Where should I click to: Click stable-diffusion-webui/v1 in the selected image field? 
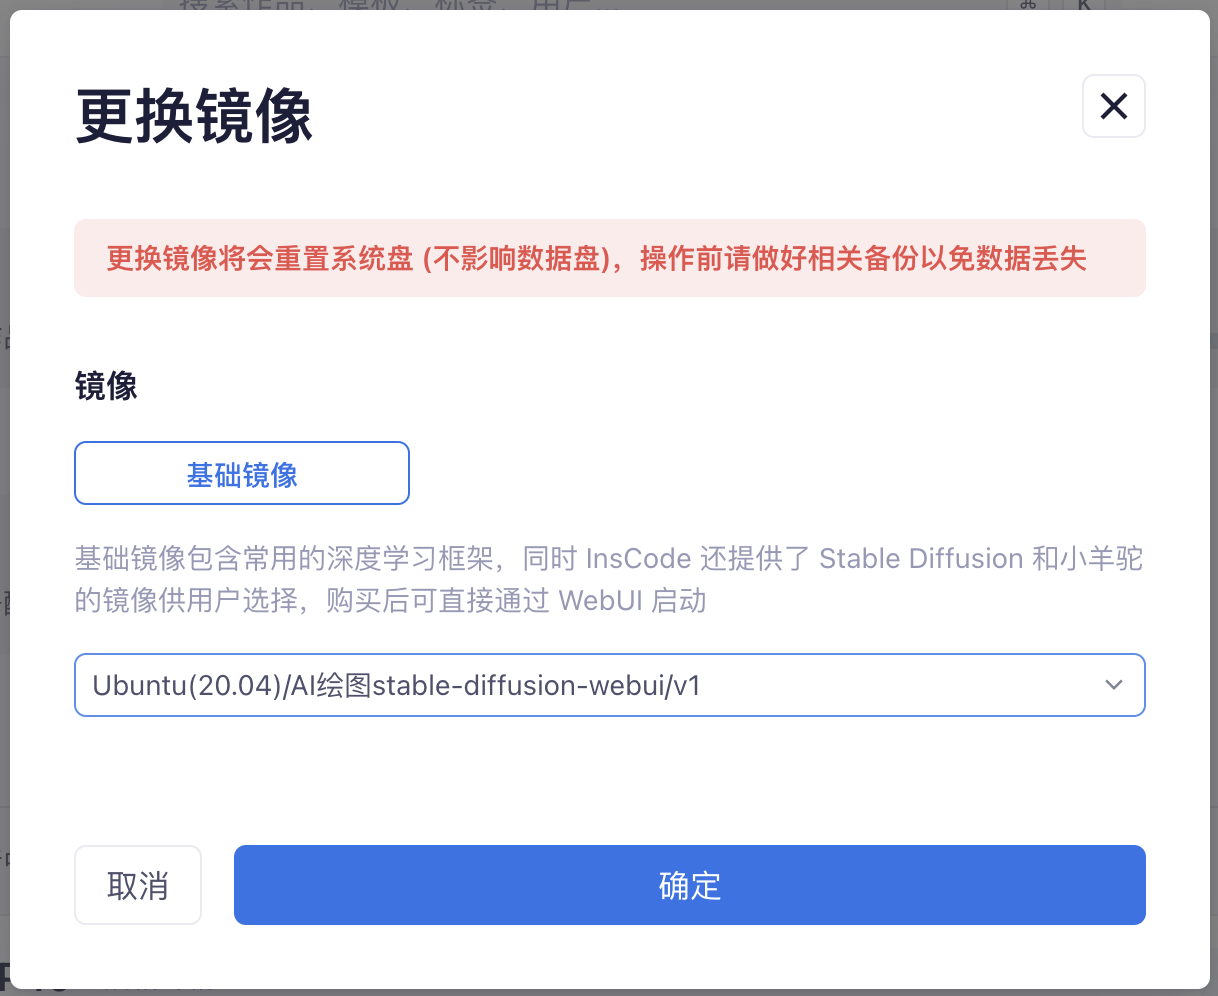(x=537, y=685)
